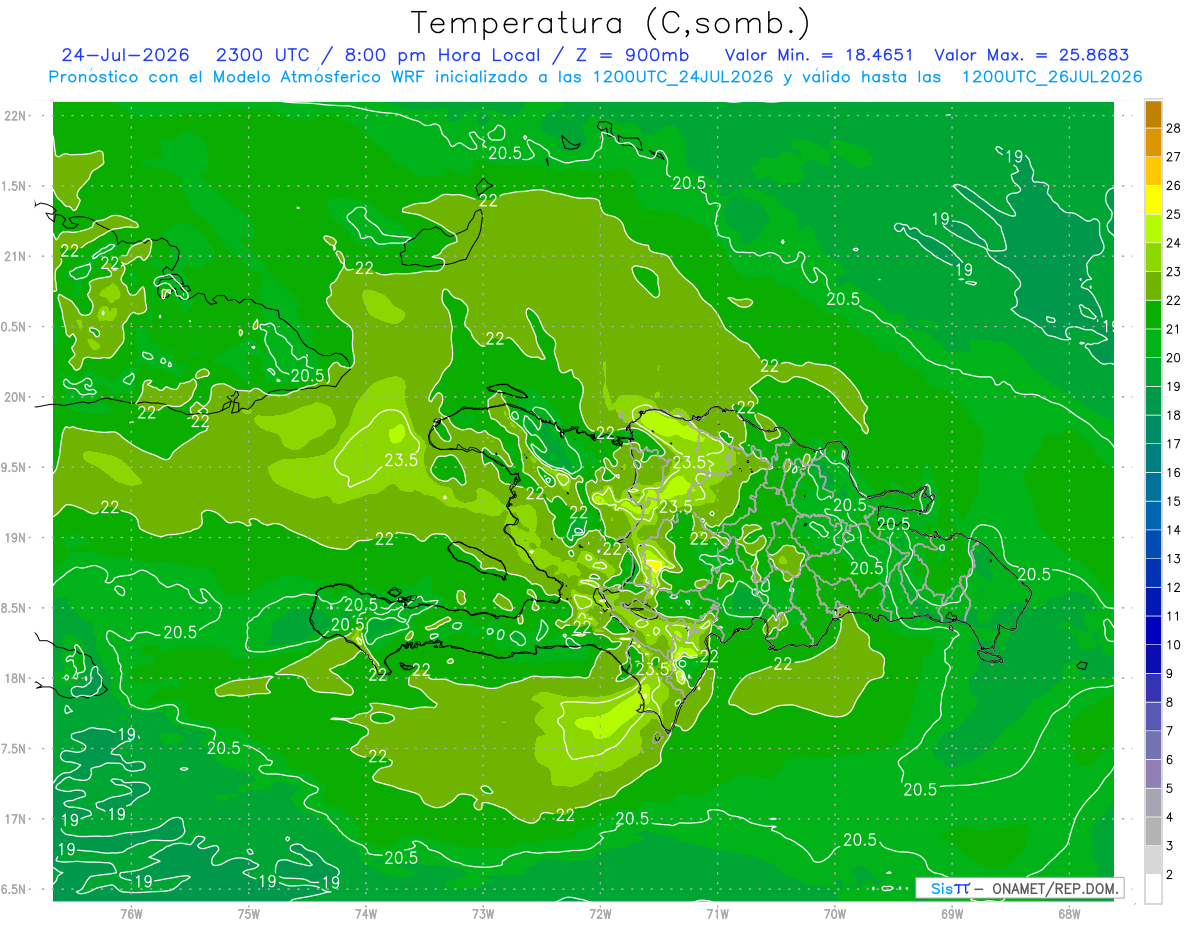Click the '1200UTC_26JUL2026' valid-until time
This screenshot has height=927, width=1200.
click(x=1052, y=77)
